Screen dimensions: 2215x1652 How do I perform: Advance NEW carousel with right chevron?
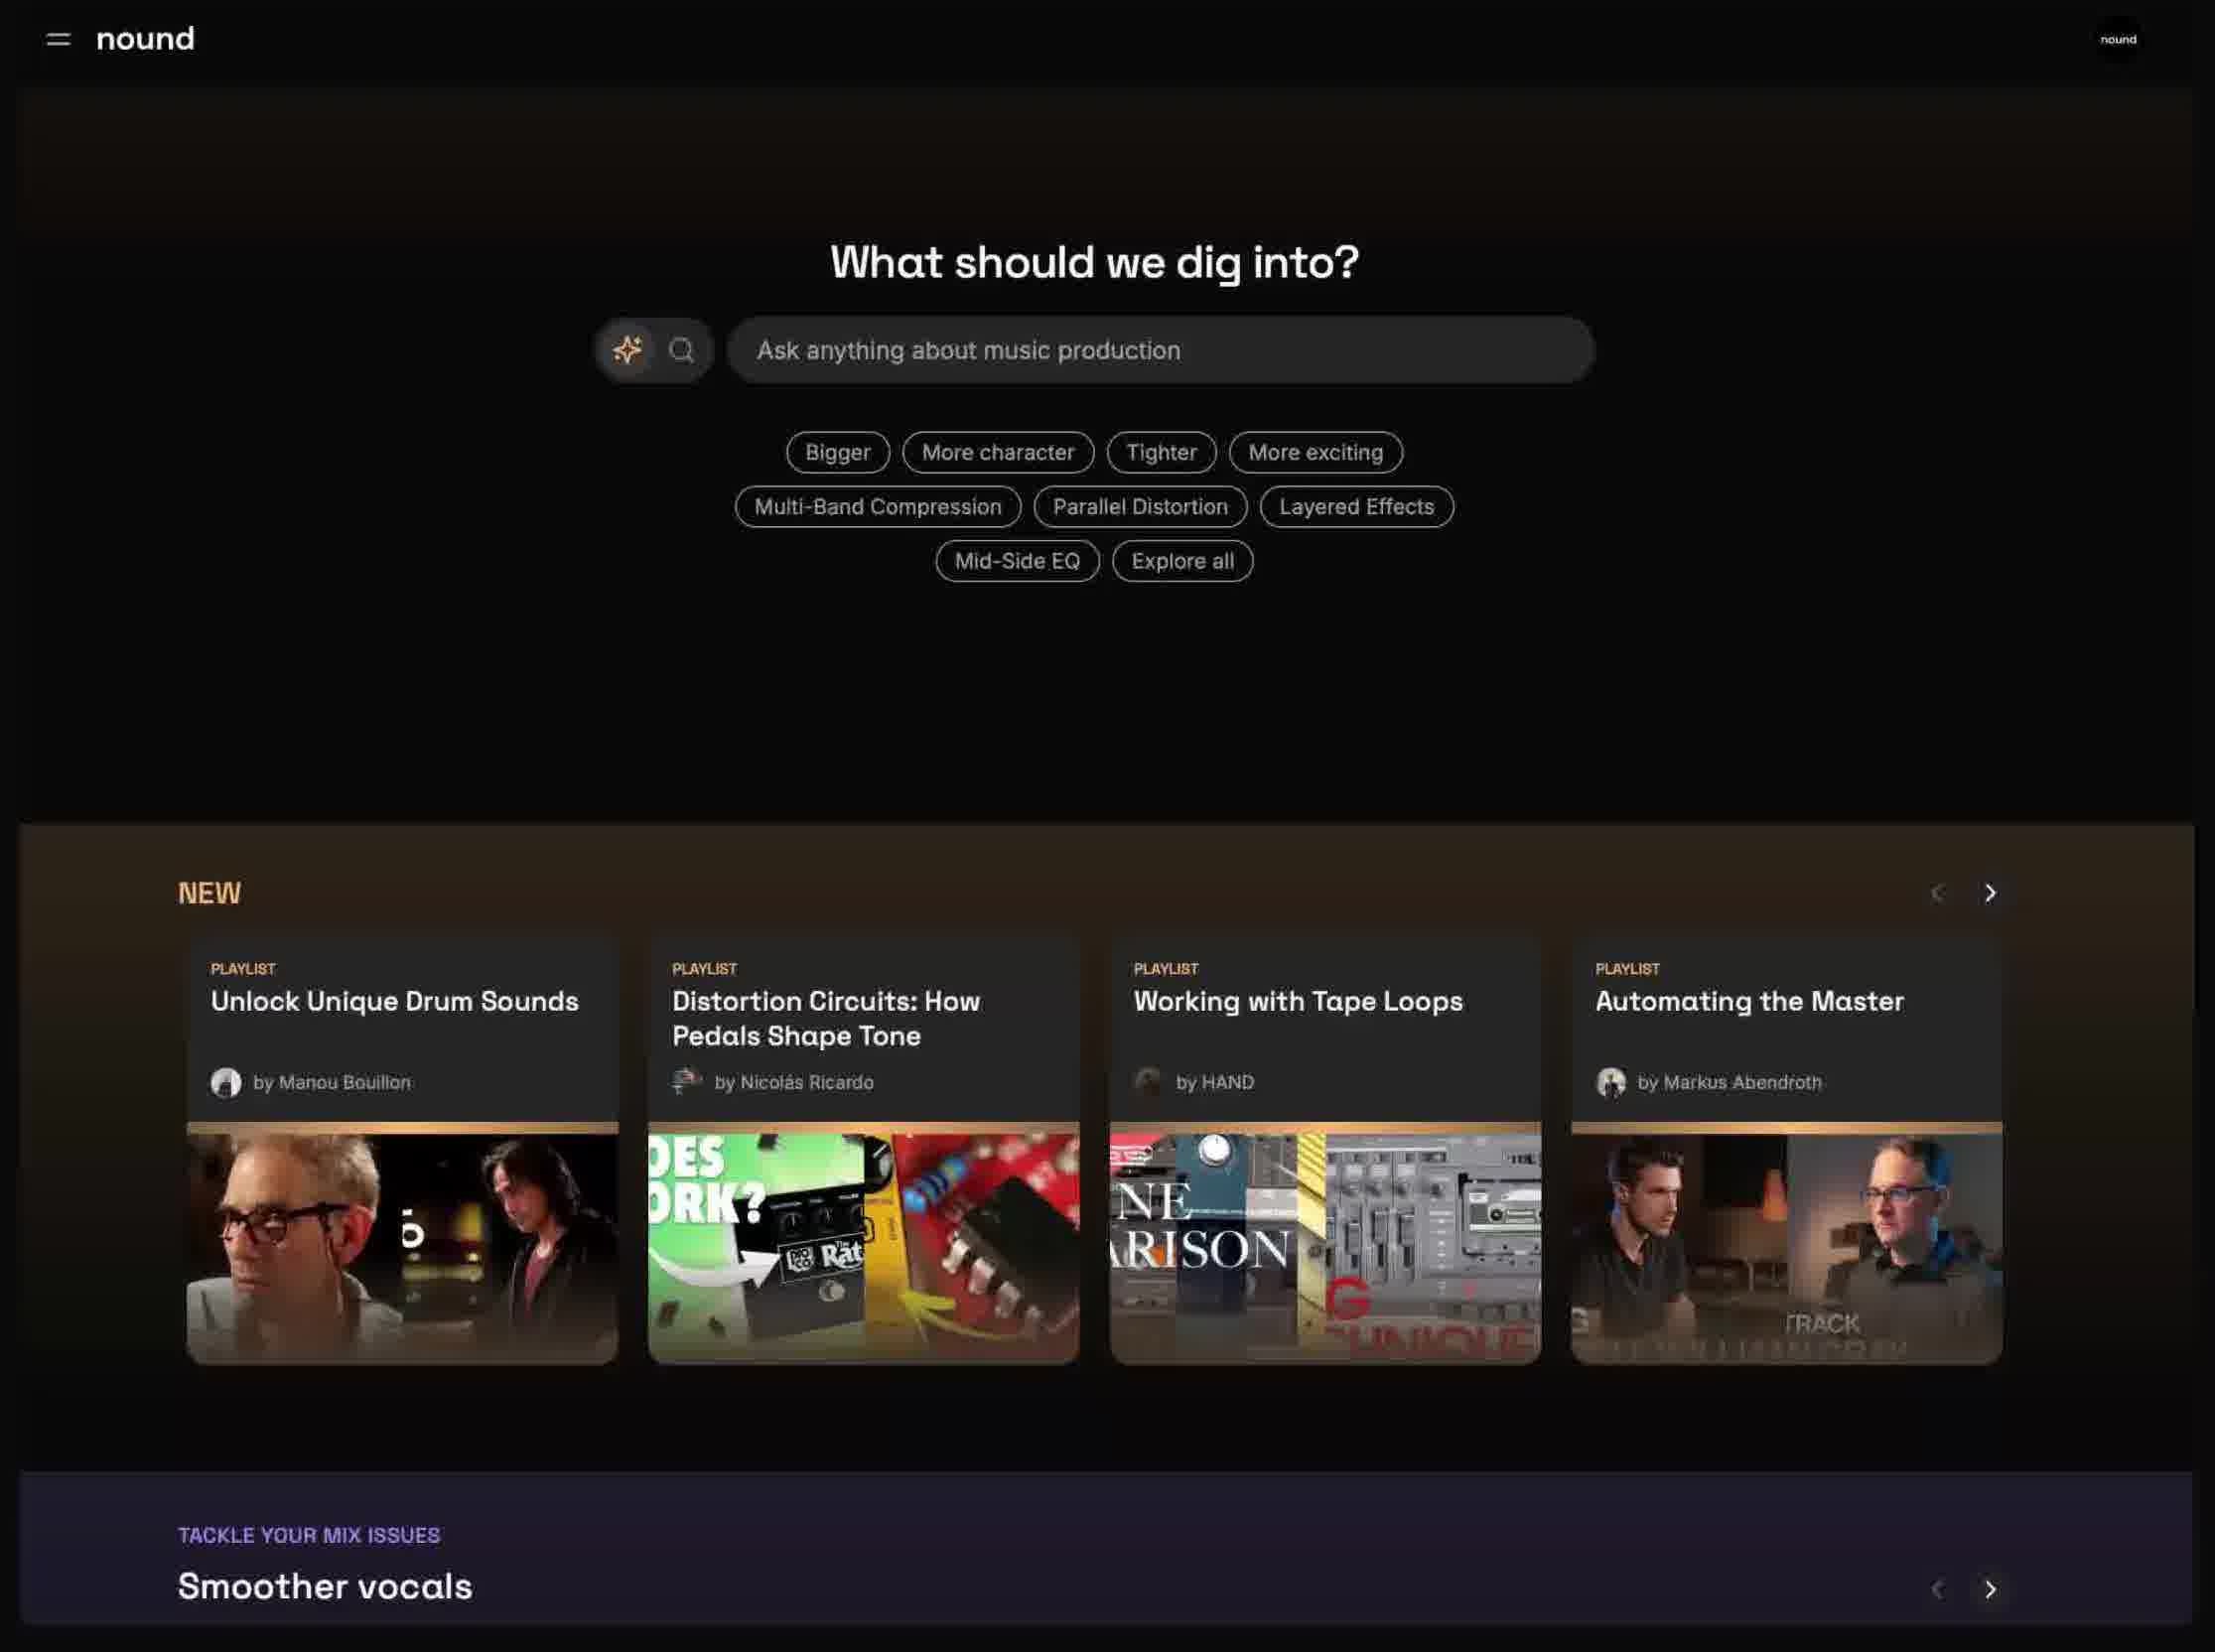click(1989, 893)
